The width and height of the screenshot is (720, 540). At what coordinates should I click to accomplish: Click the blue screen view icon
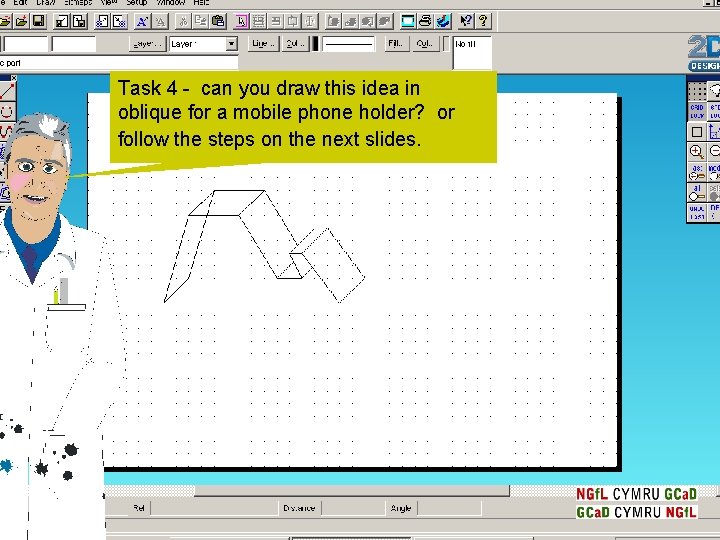(408, 21)
